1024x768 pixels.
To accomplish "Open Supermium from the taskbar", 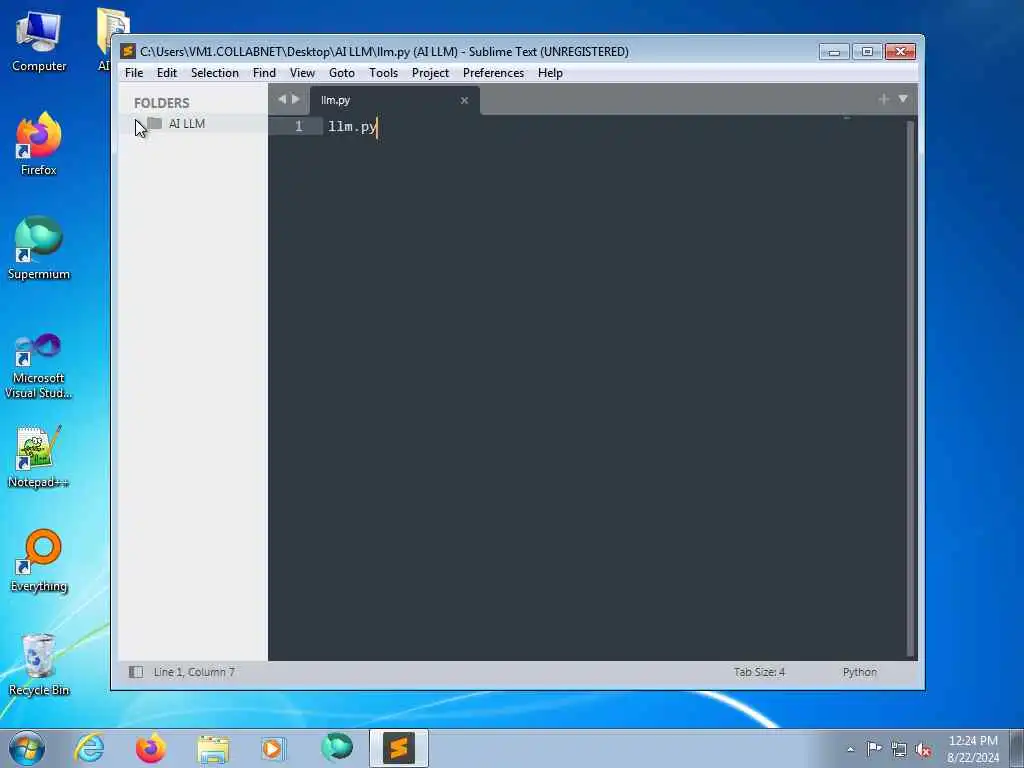I will (336, 748).
